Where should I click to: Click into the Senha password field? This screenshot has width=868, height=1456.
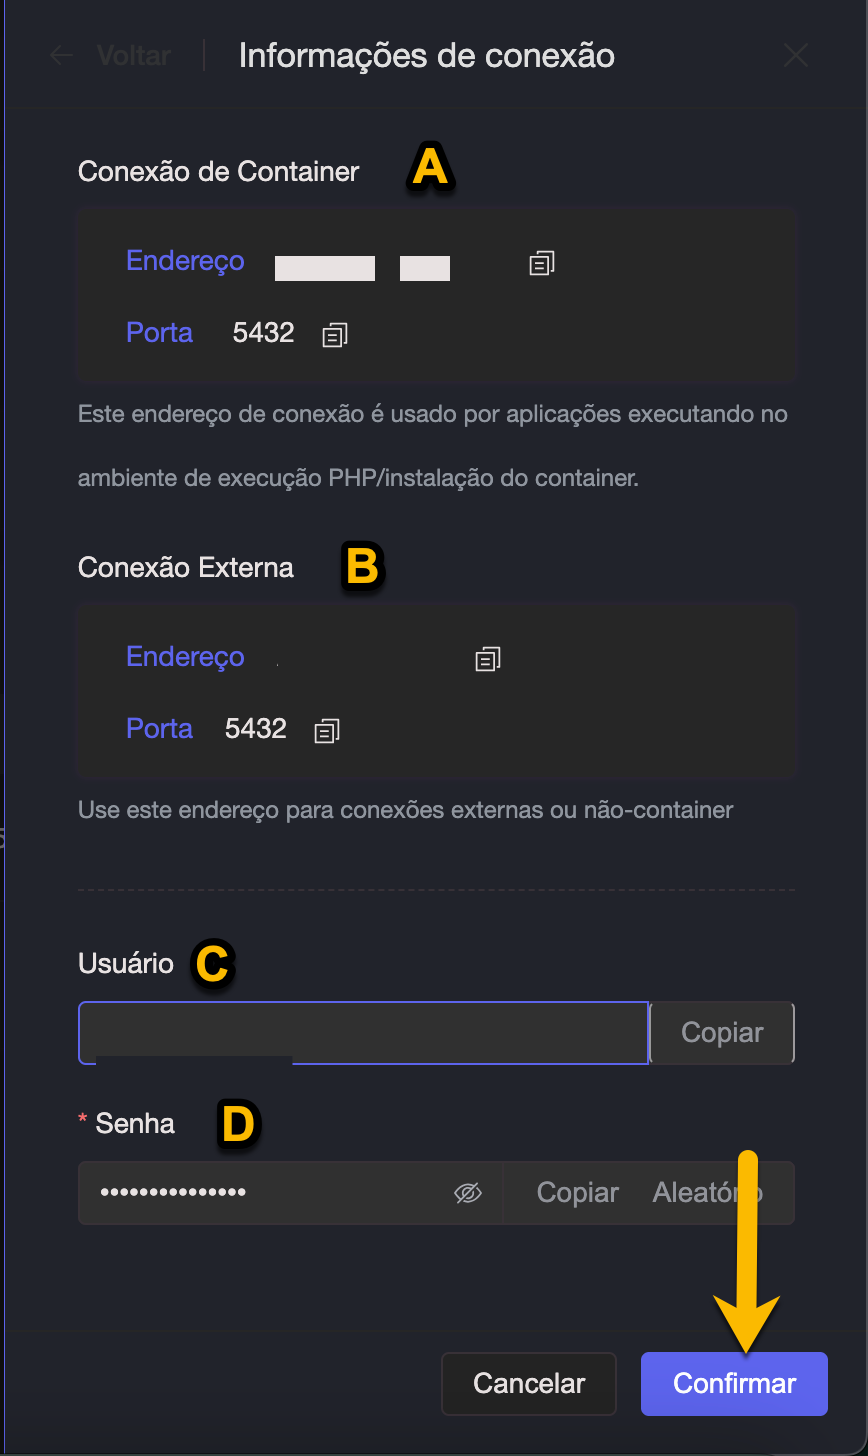(x=270, y=1193)
